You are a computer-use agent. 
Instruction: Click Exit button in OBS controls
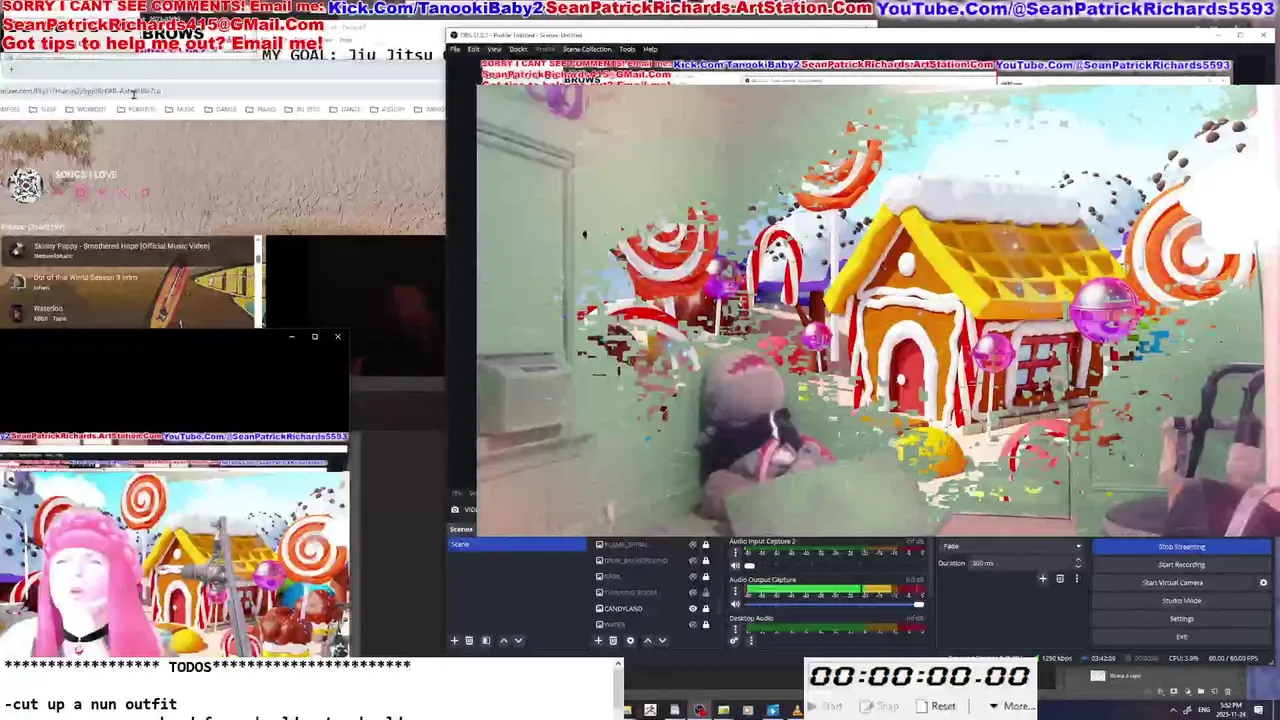(x=1181, y=637)
